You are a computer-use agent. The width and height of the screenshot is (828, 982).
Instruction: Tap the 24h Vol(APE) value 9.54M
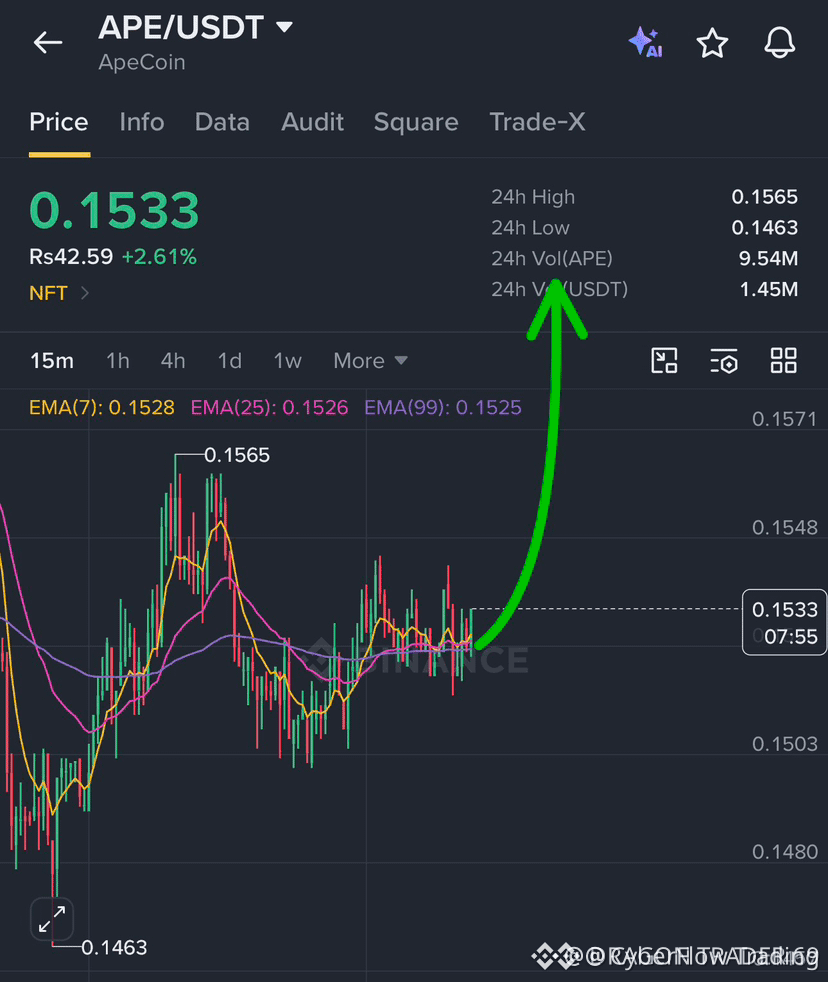tap(768, 259)
